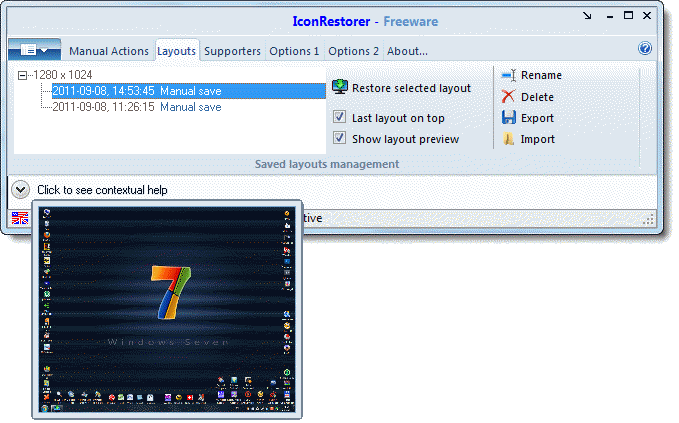The image size is (679, 423).
Task: Select the Layouts tab
Action: pyautogui.click(x=176, y=51)
